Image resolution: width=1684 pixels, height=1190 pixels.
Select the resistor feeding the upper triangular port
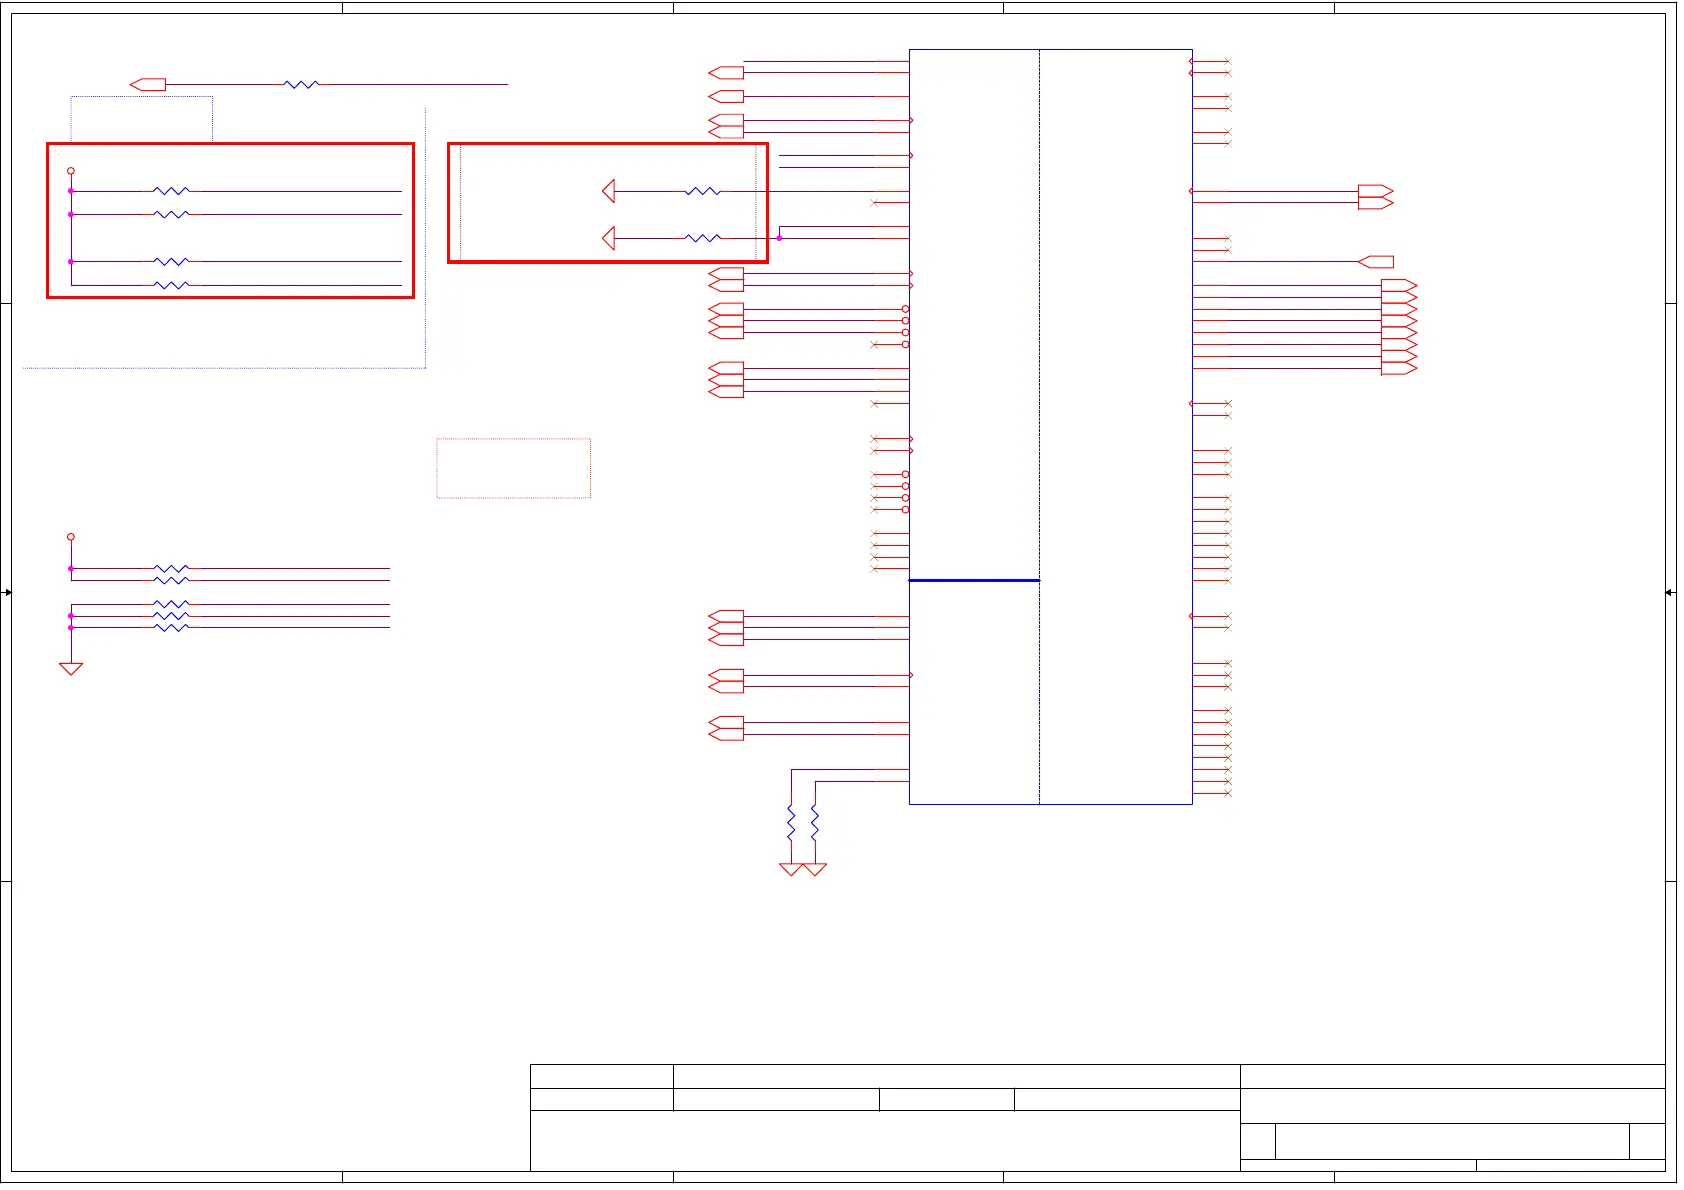[x=703, y=191]
